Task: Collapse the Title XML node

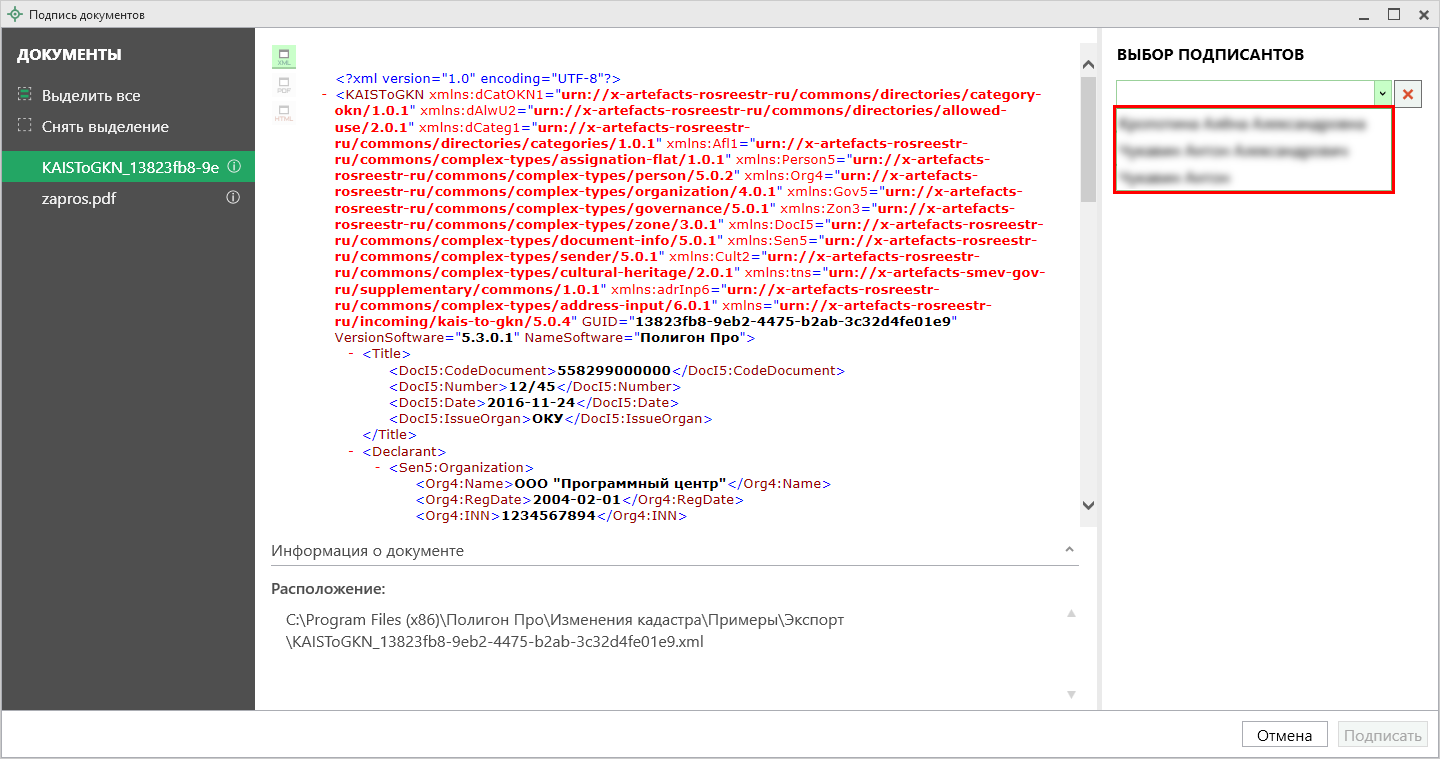Action: [x=351, y=354]
